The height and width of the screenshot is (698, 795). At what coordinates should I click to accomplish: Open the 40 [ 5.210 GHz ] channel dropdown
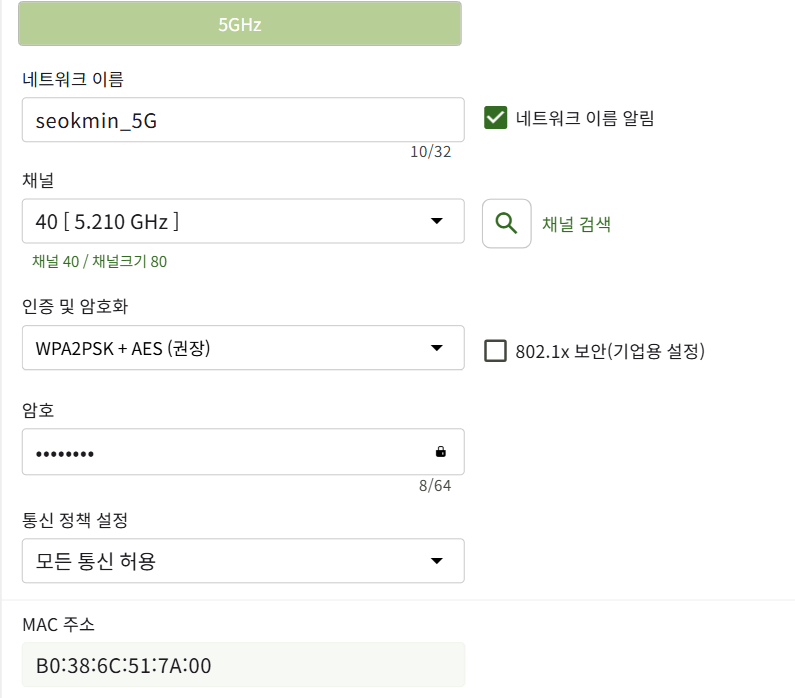(243, 221)
